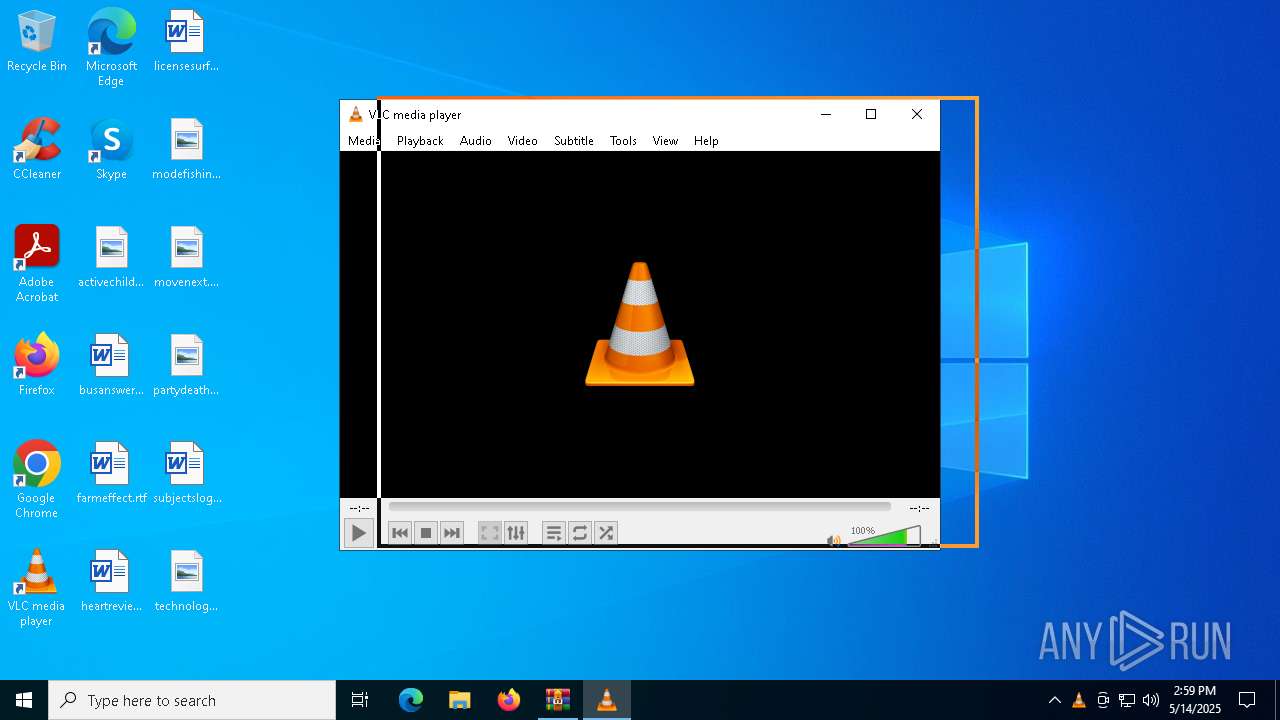The height and width of the screenshot is (720, 1280).
Task: Click the elapsed time label in VLC
Action: tap(359, 508)
